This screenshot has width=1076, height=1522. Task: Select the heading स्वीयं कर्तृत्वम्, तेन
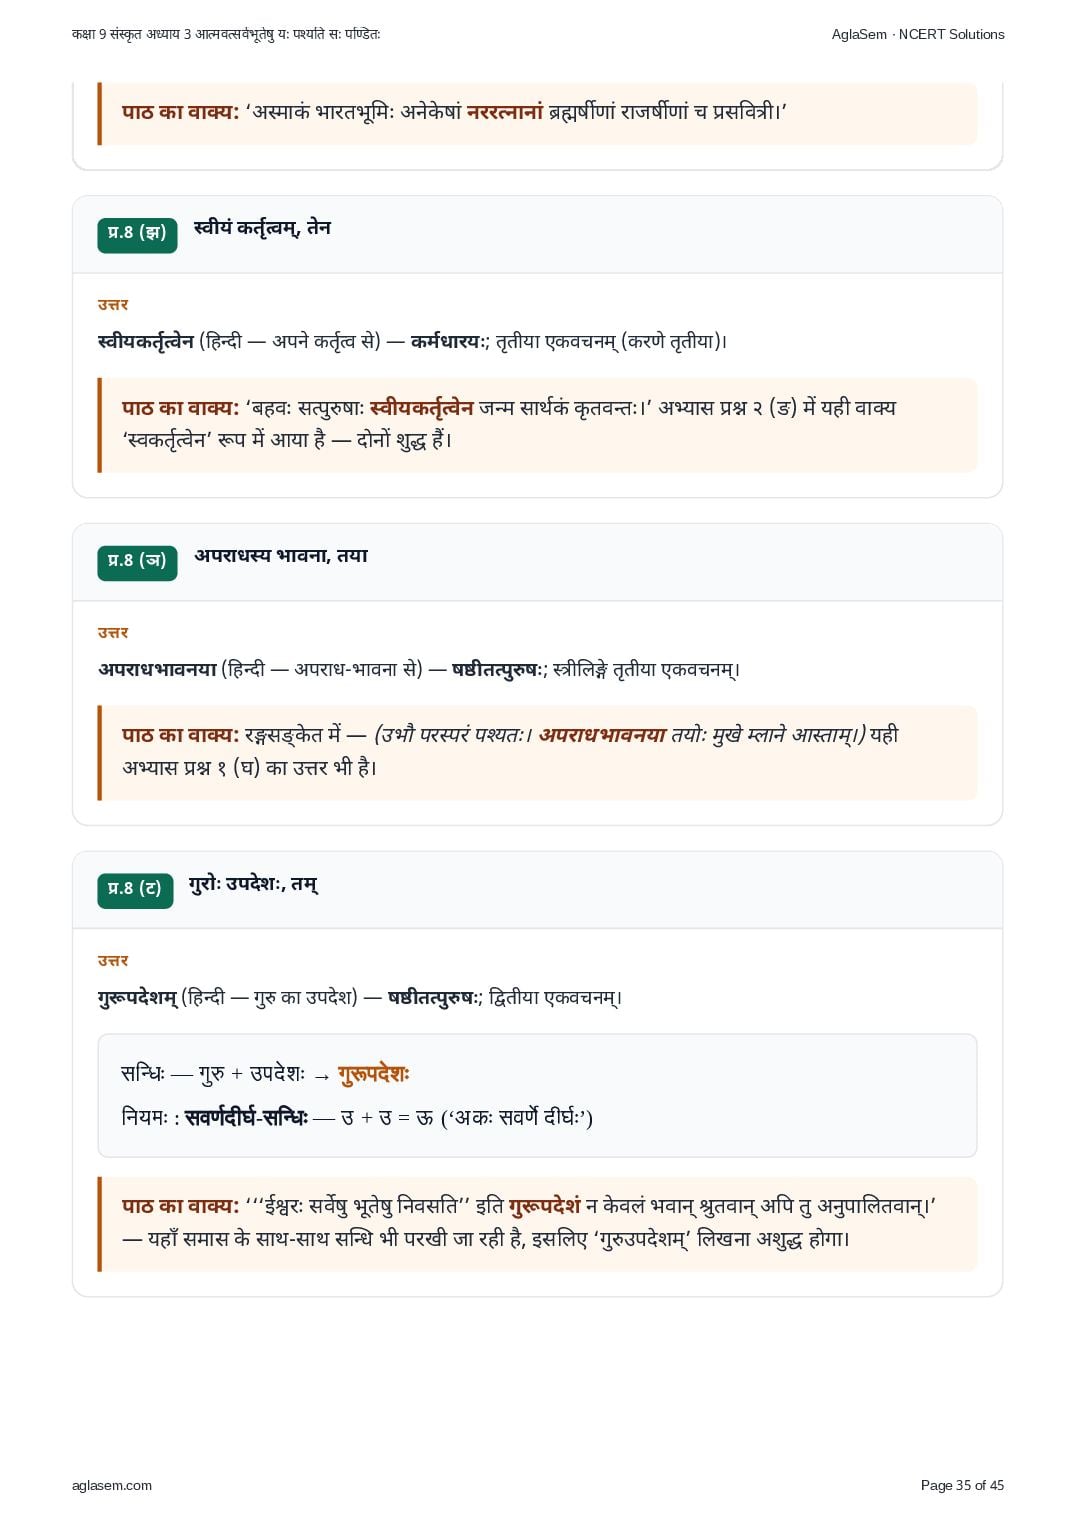pyautogui.click(x=262, y=229)
